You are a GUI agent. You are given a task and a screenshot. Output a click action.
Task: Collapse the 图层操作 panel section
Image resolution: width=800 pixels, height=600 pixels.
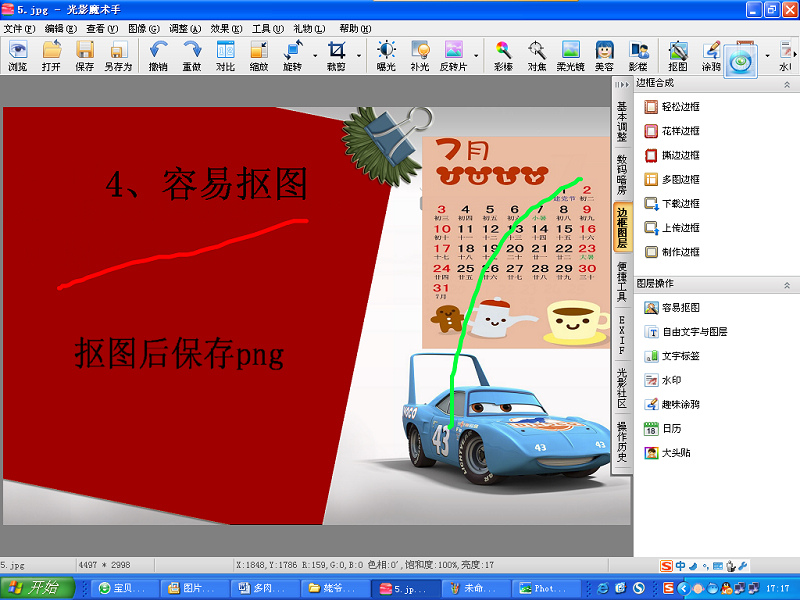coord(787,285)
